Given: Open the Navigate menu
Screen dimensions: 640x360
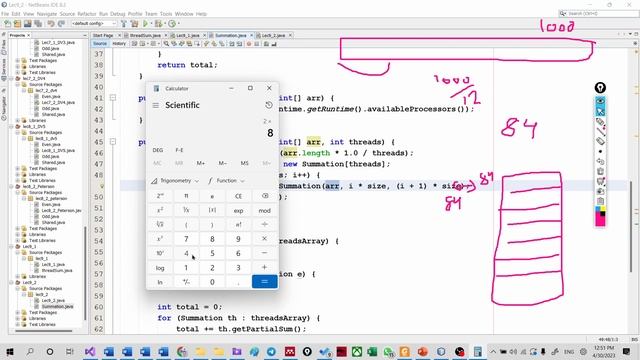Looking at the screenshot, I should click(47, 14).
